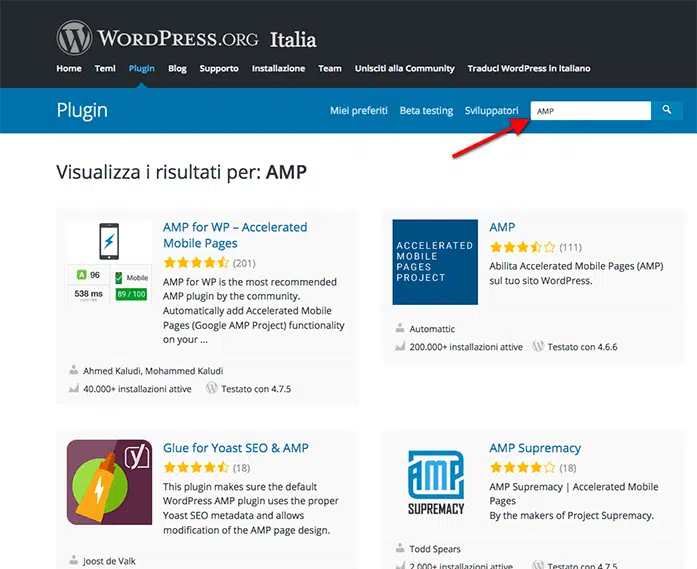Click star rating of AMP Supremacy
This screenshot has height=569, width=697.
(522, 467)
